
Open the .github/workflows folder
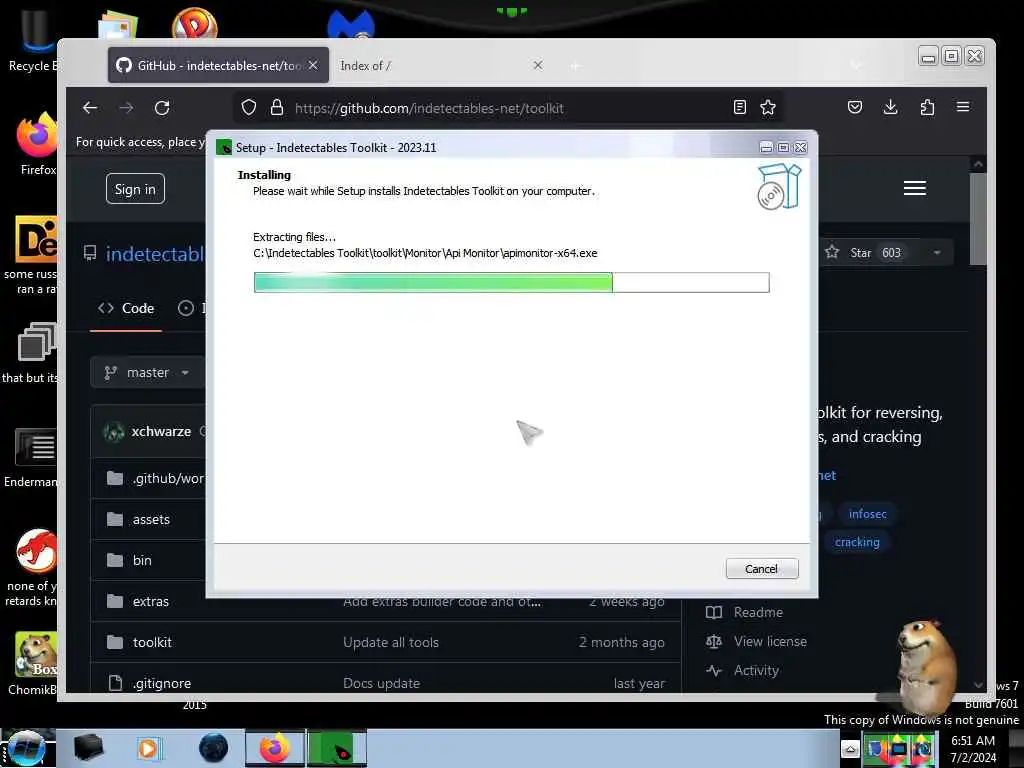point(168,479)
